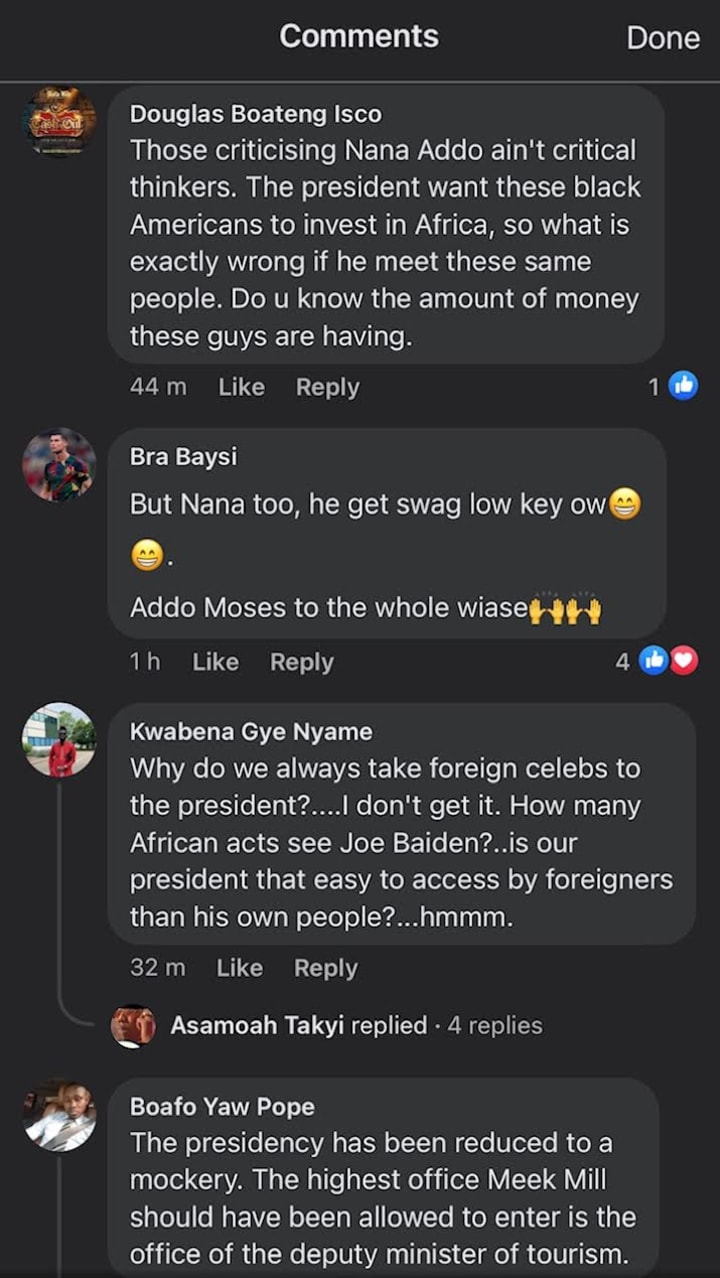The image size is (720, 1278).
Task: Tap Asamoah Takyi's small reply avatar
Action: coord(133,1026)
